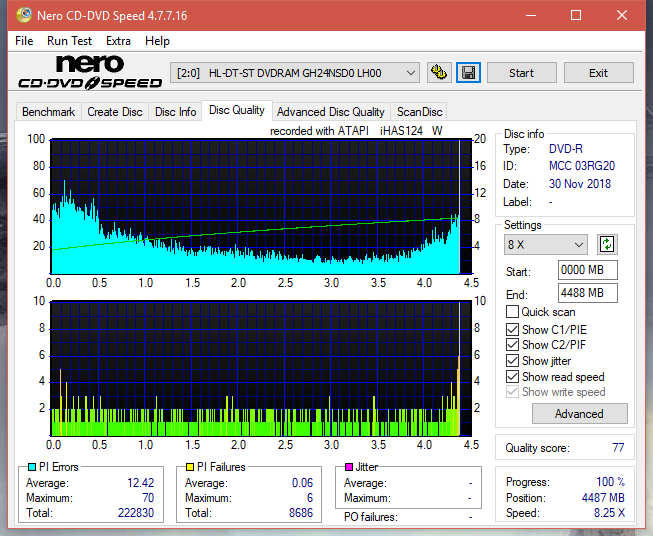This screenshot has width=653, height=536.
Task: Click the PI Failures average 0.06
Action: coord(302,483)
